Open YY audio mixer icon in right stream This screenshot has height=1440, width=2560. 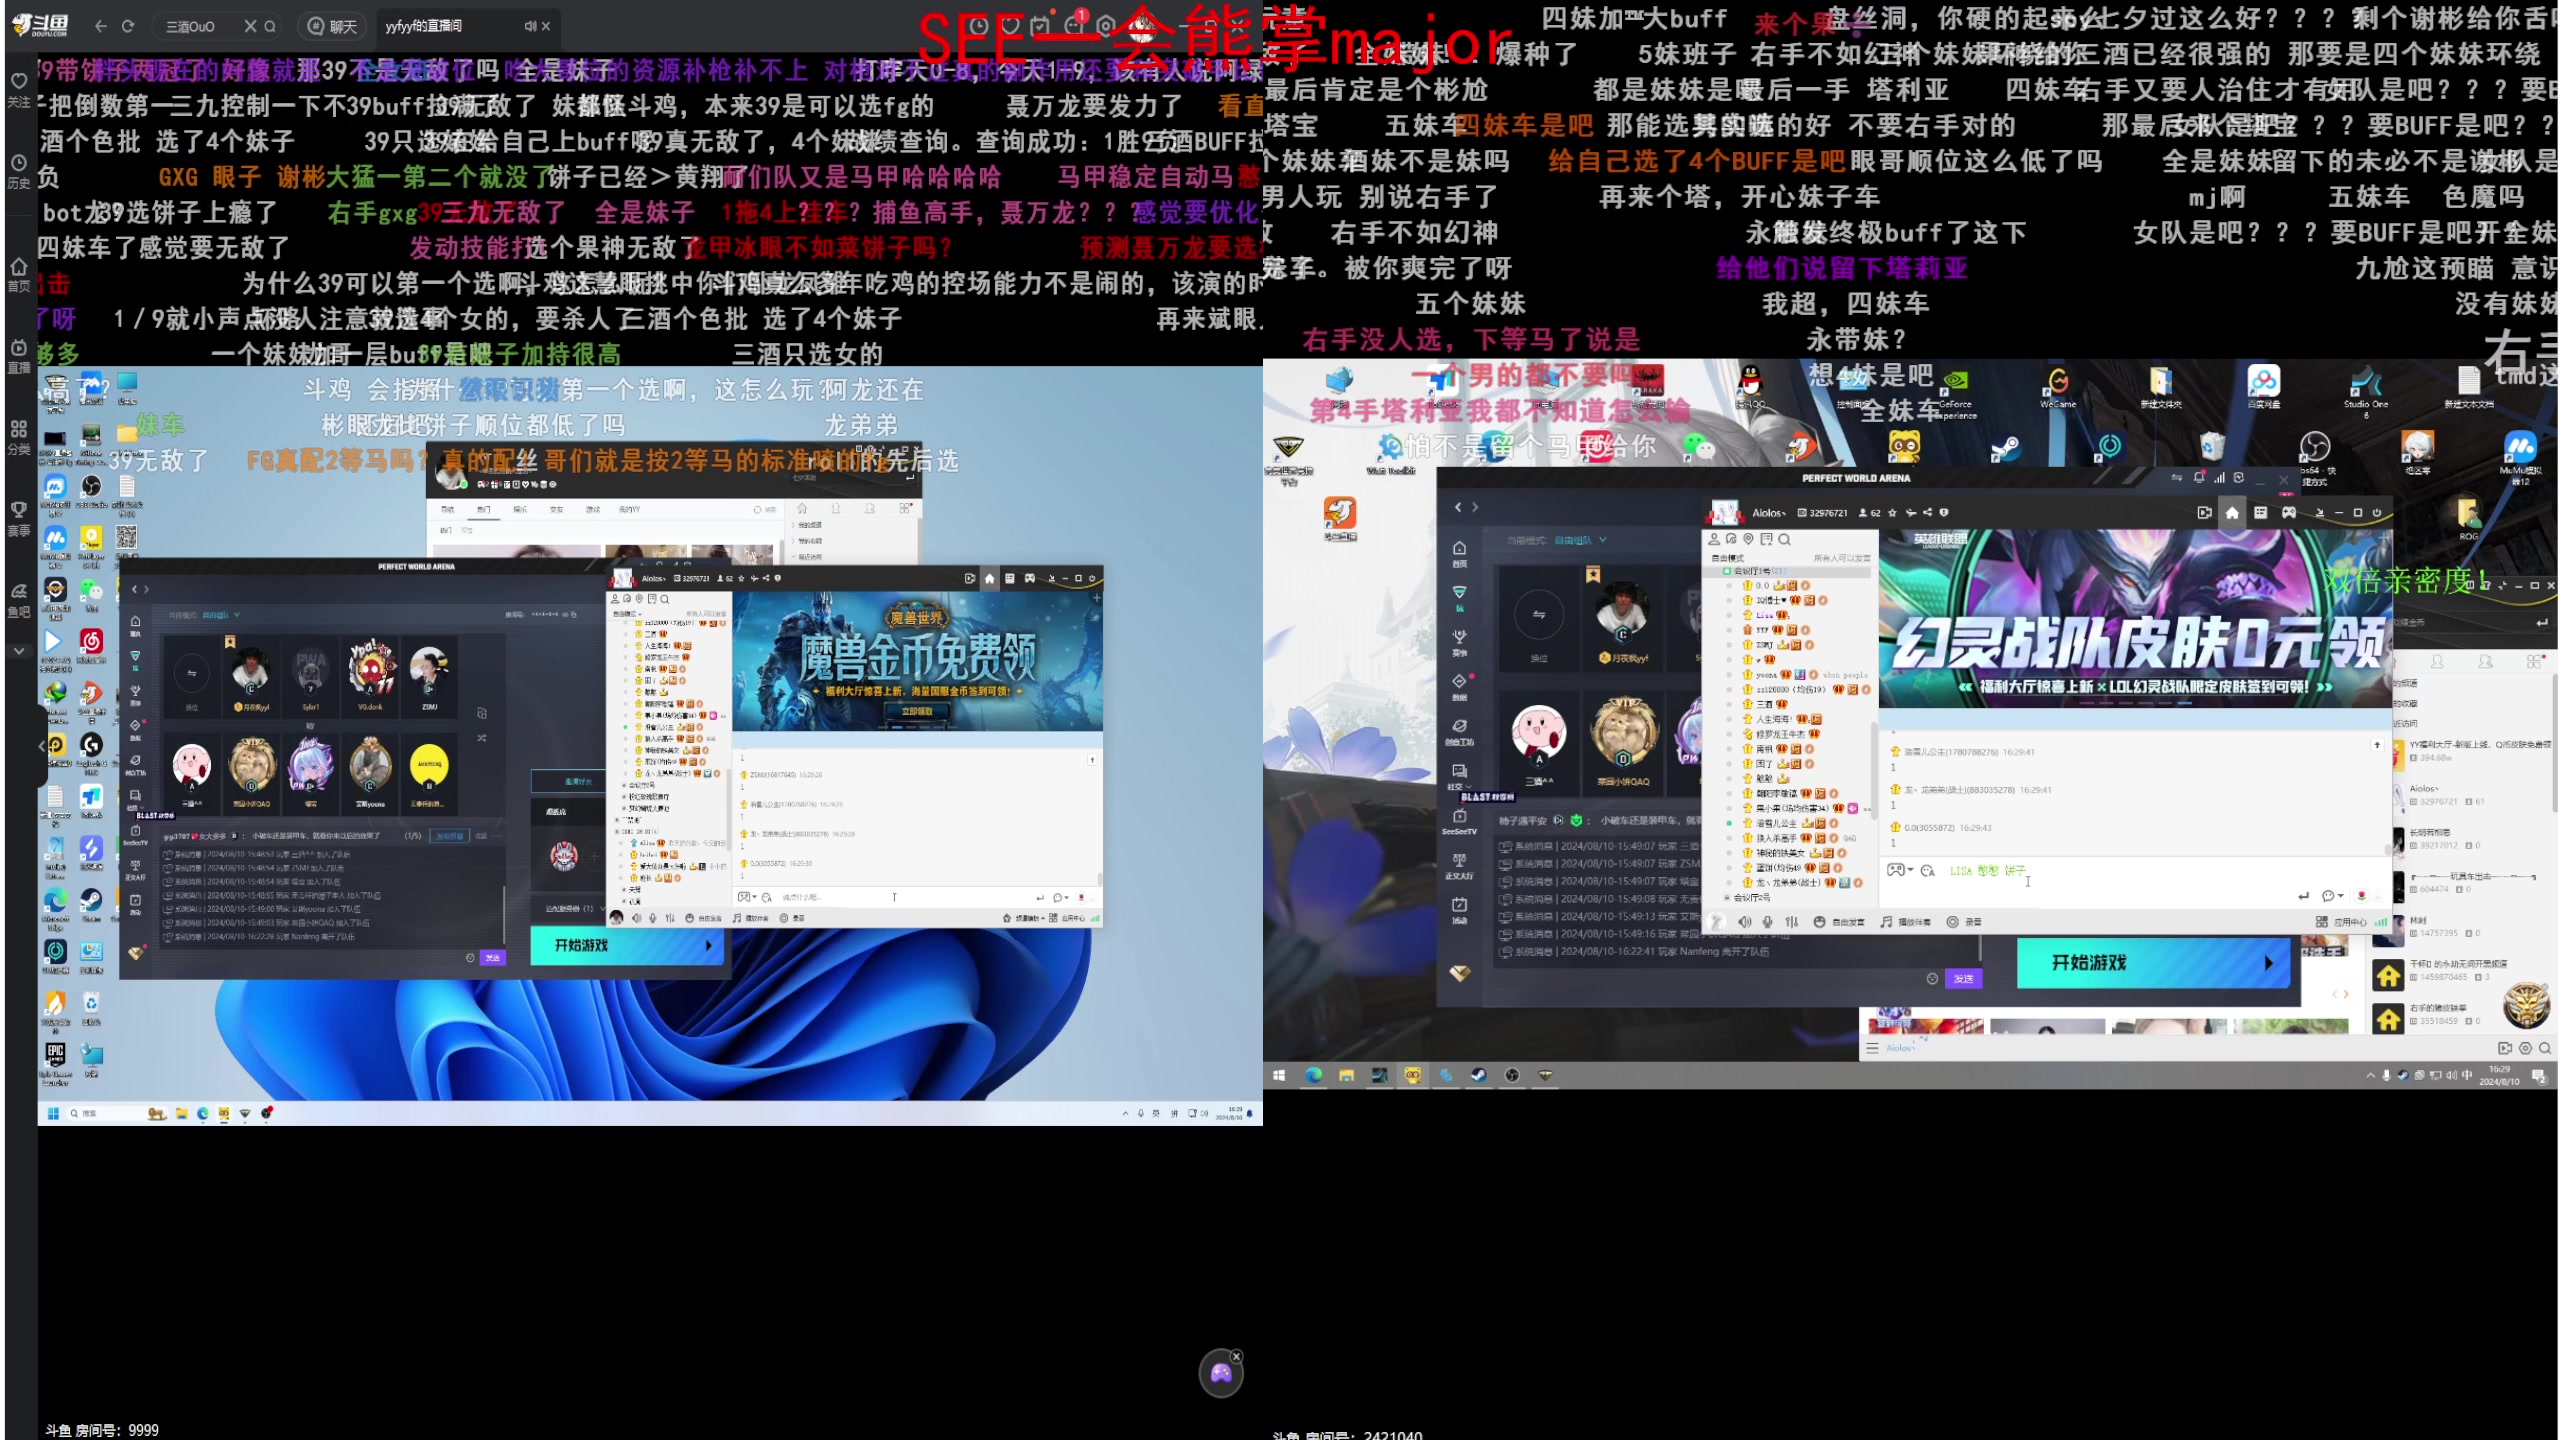coord(1791,922)
